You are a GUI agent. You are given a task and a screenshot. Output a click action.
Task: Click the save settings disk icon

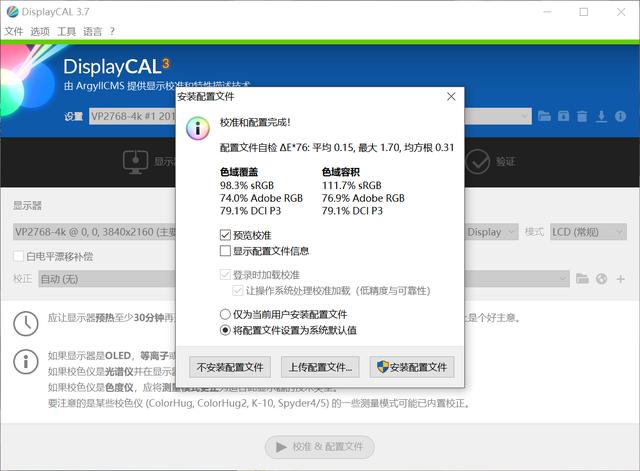tap(563, 116)
